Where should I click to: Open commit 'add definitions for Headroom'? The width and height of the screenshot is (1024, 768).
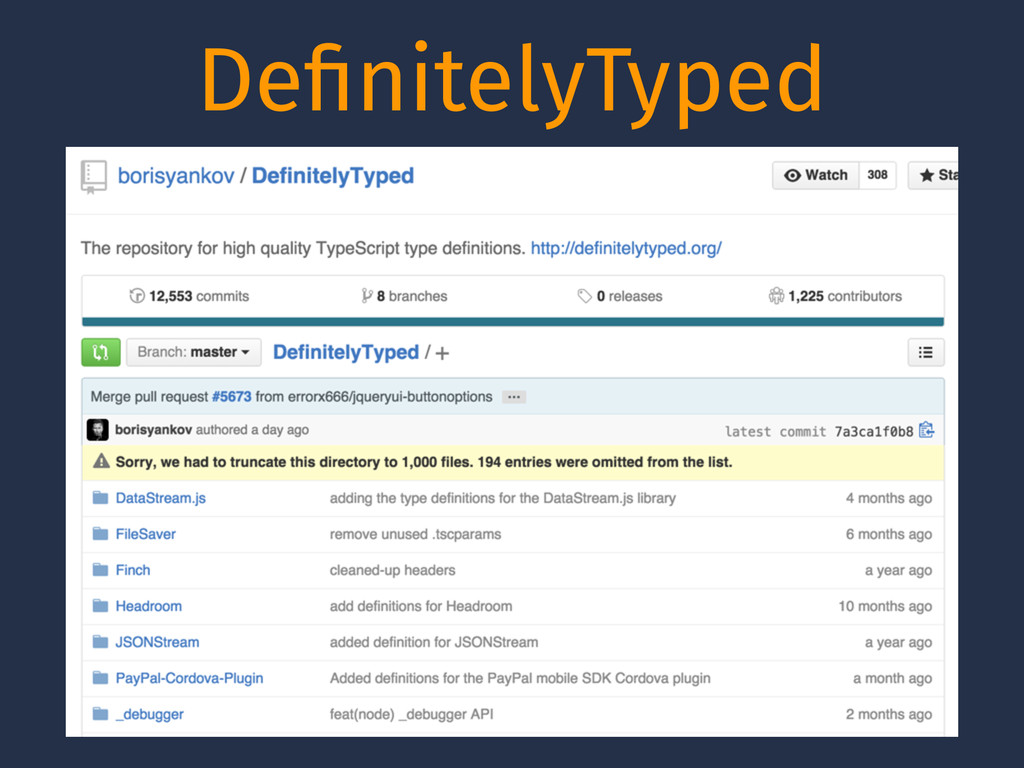(421, 606)
